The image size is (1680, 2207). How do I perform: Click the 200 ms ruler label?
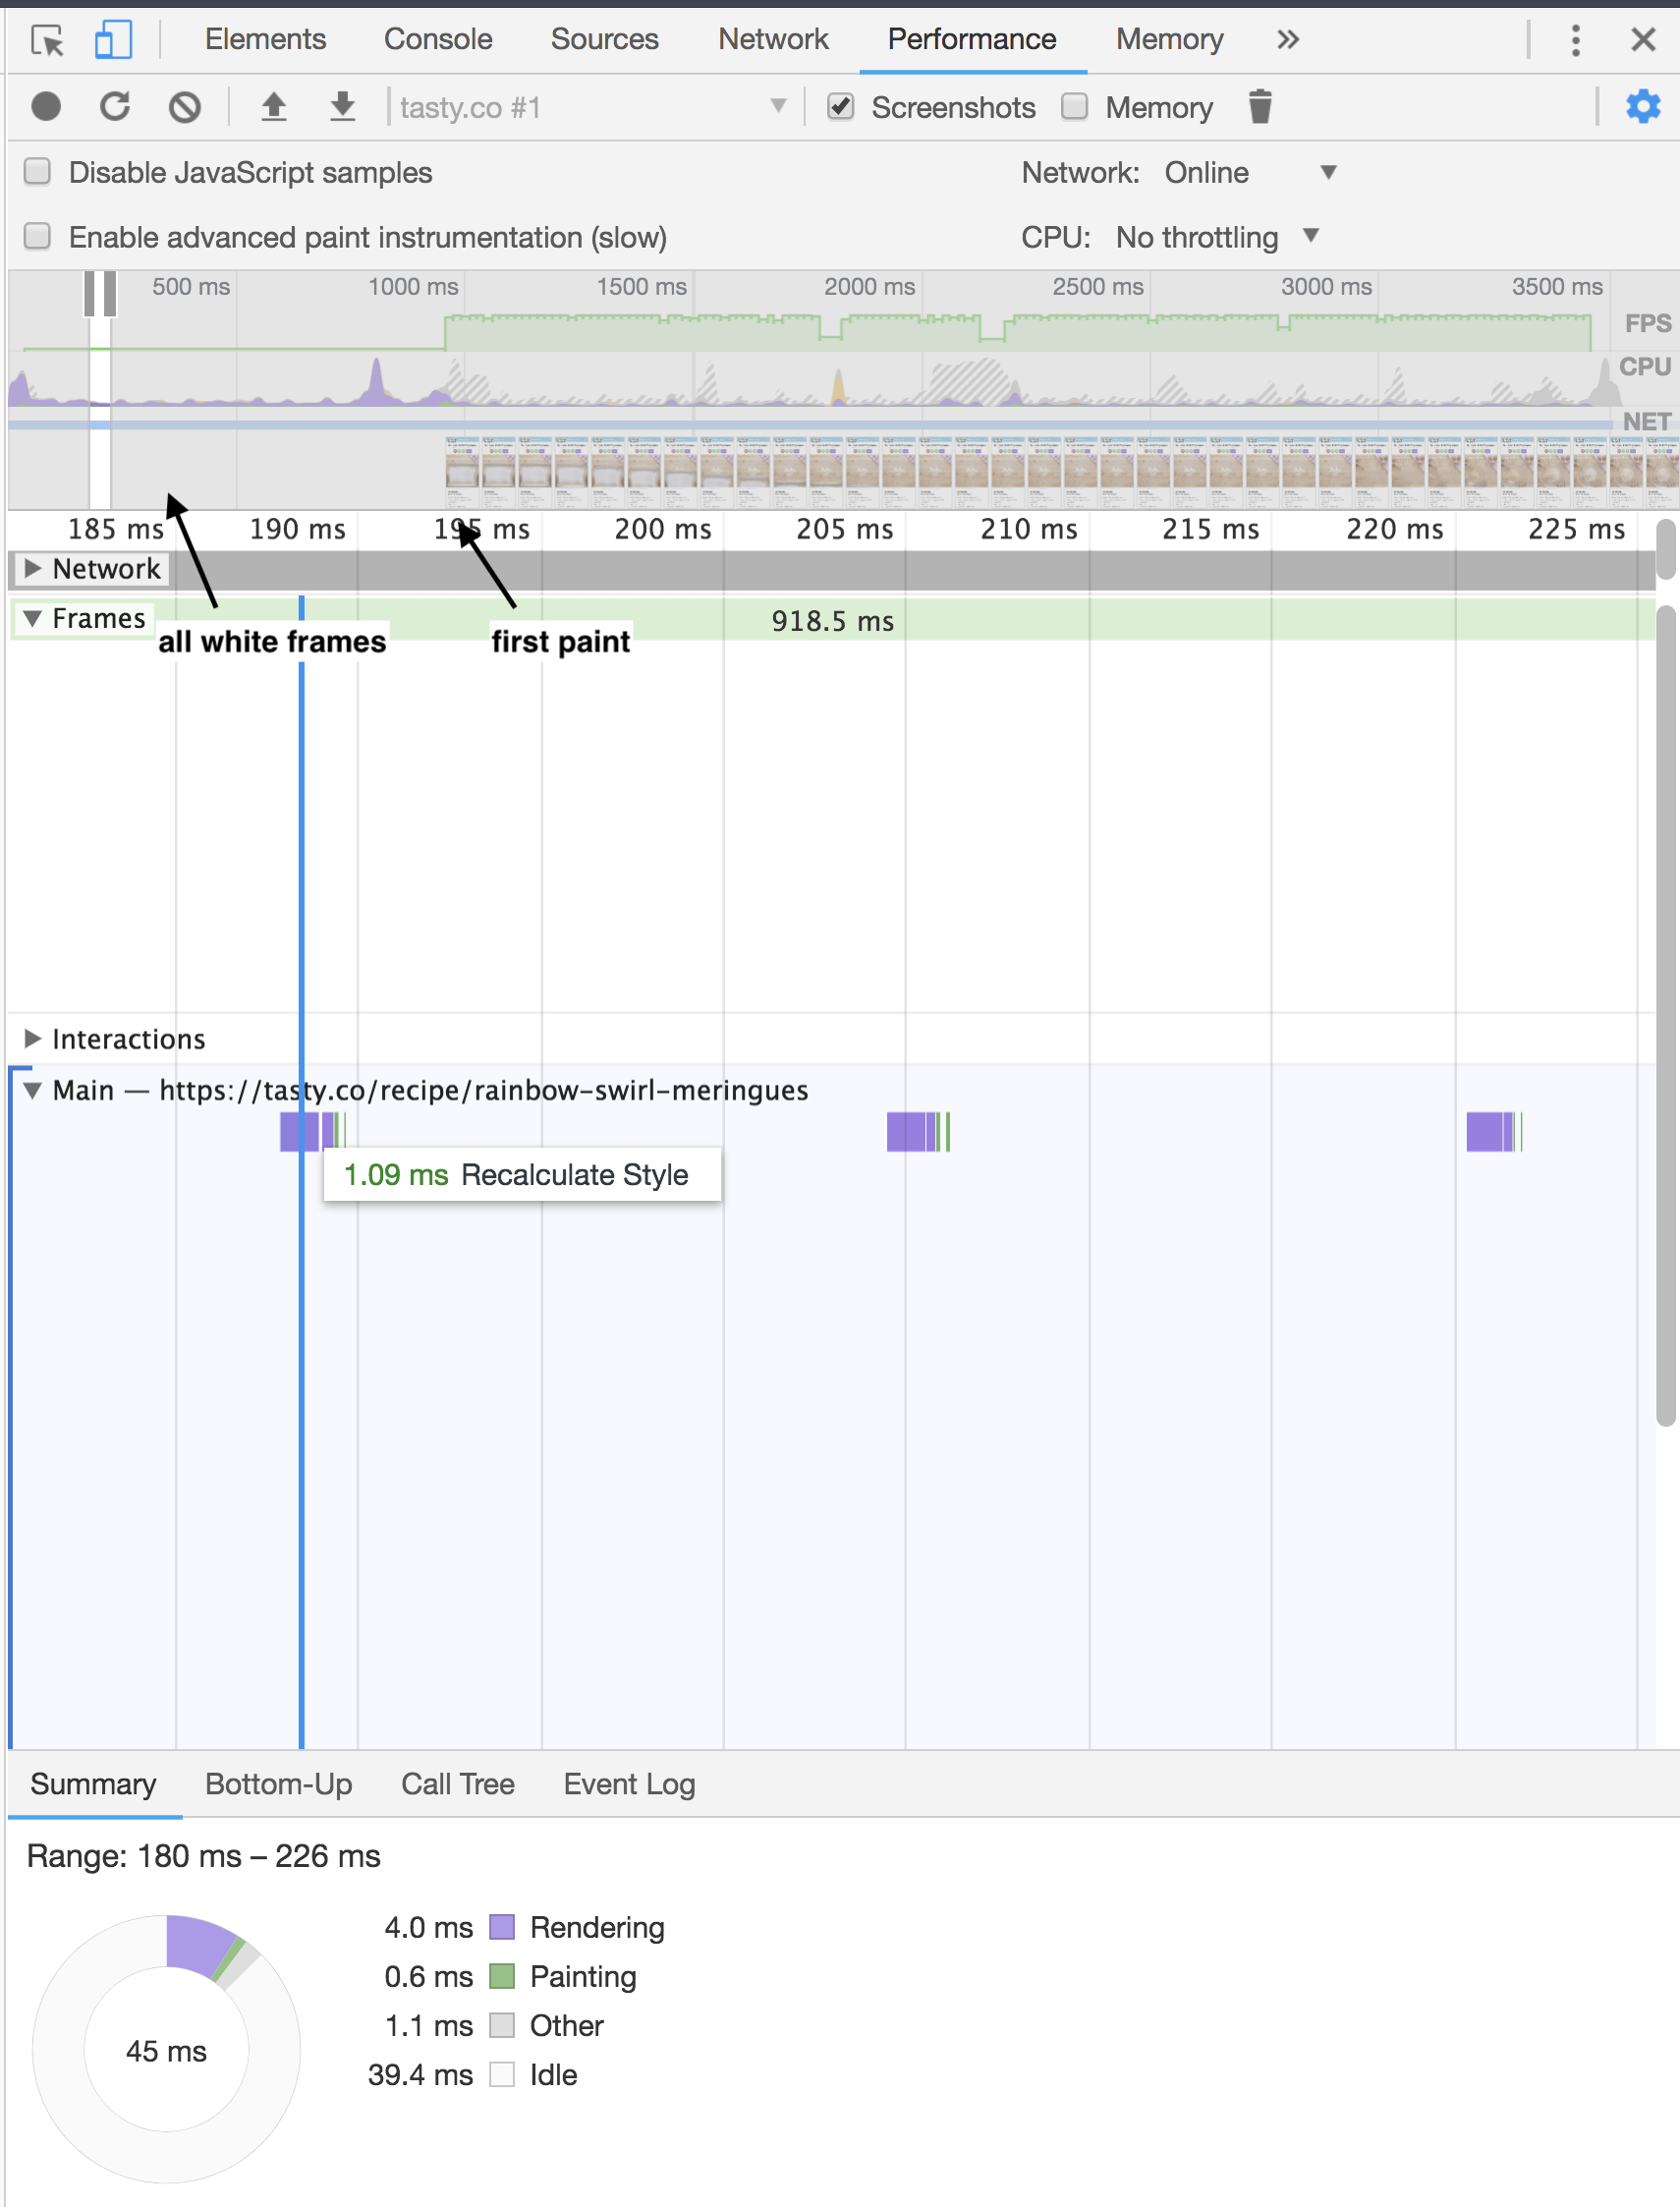point(662,529)
